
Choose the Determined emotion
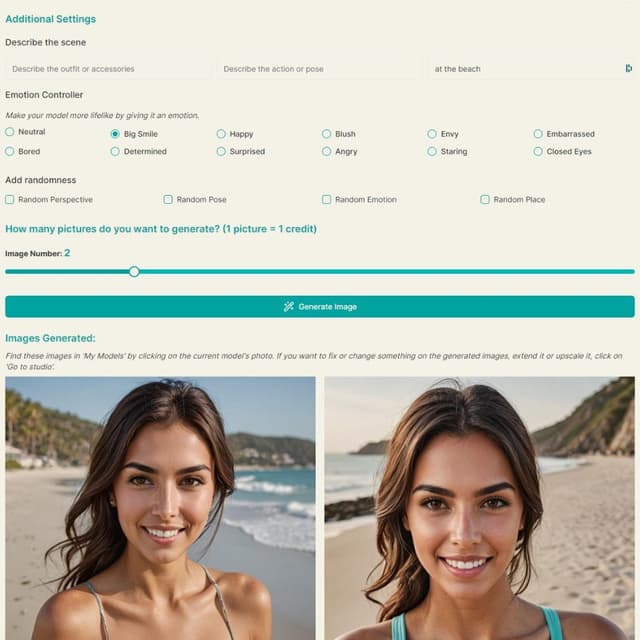pos(115,151)
